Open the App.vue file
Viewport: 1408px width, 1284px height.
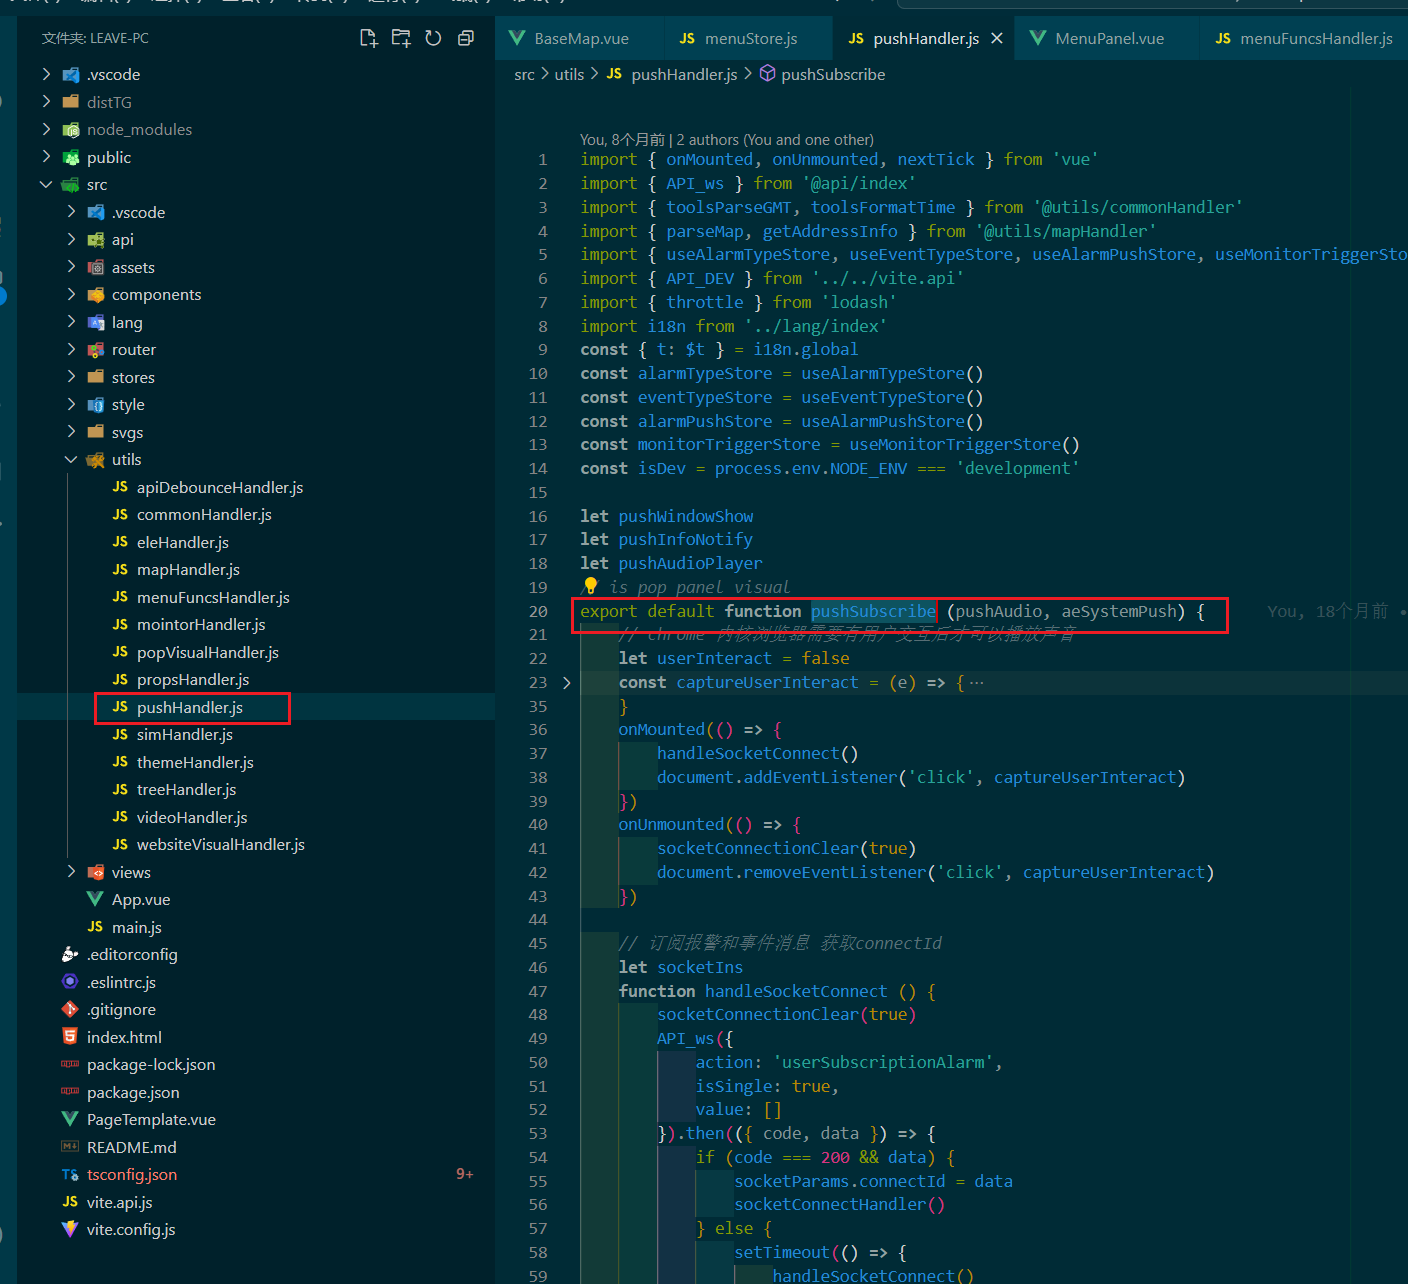[x=140, y=900]
